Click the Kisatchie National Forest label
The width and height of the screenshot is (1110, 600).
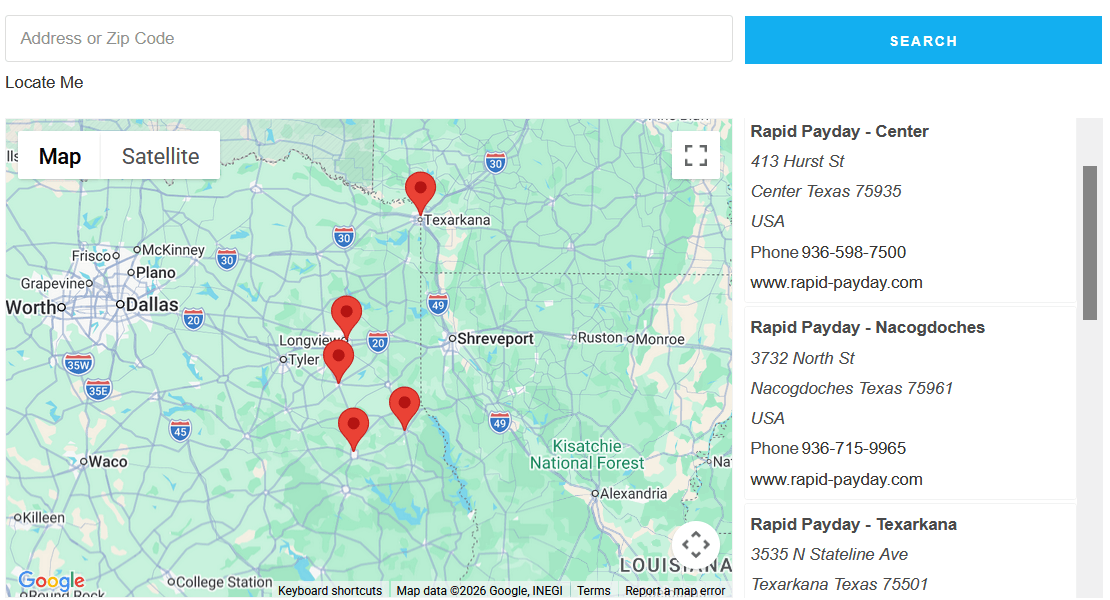pyautogui.click(x=587, y=454)
